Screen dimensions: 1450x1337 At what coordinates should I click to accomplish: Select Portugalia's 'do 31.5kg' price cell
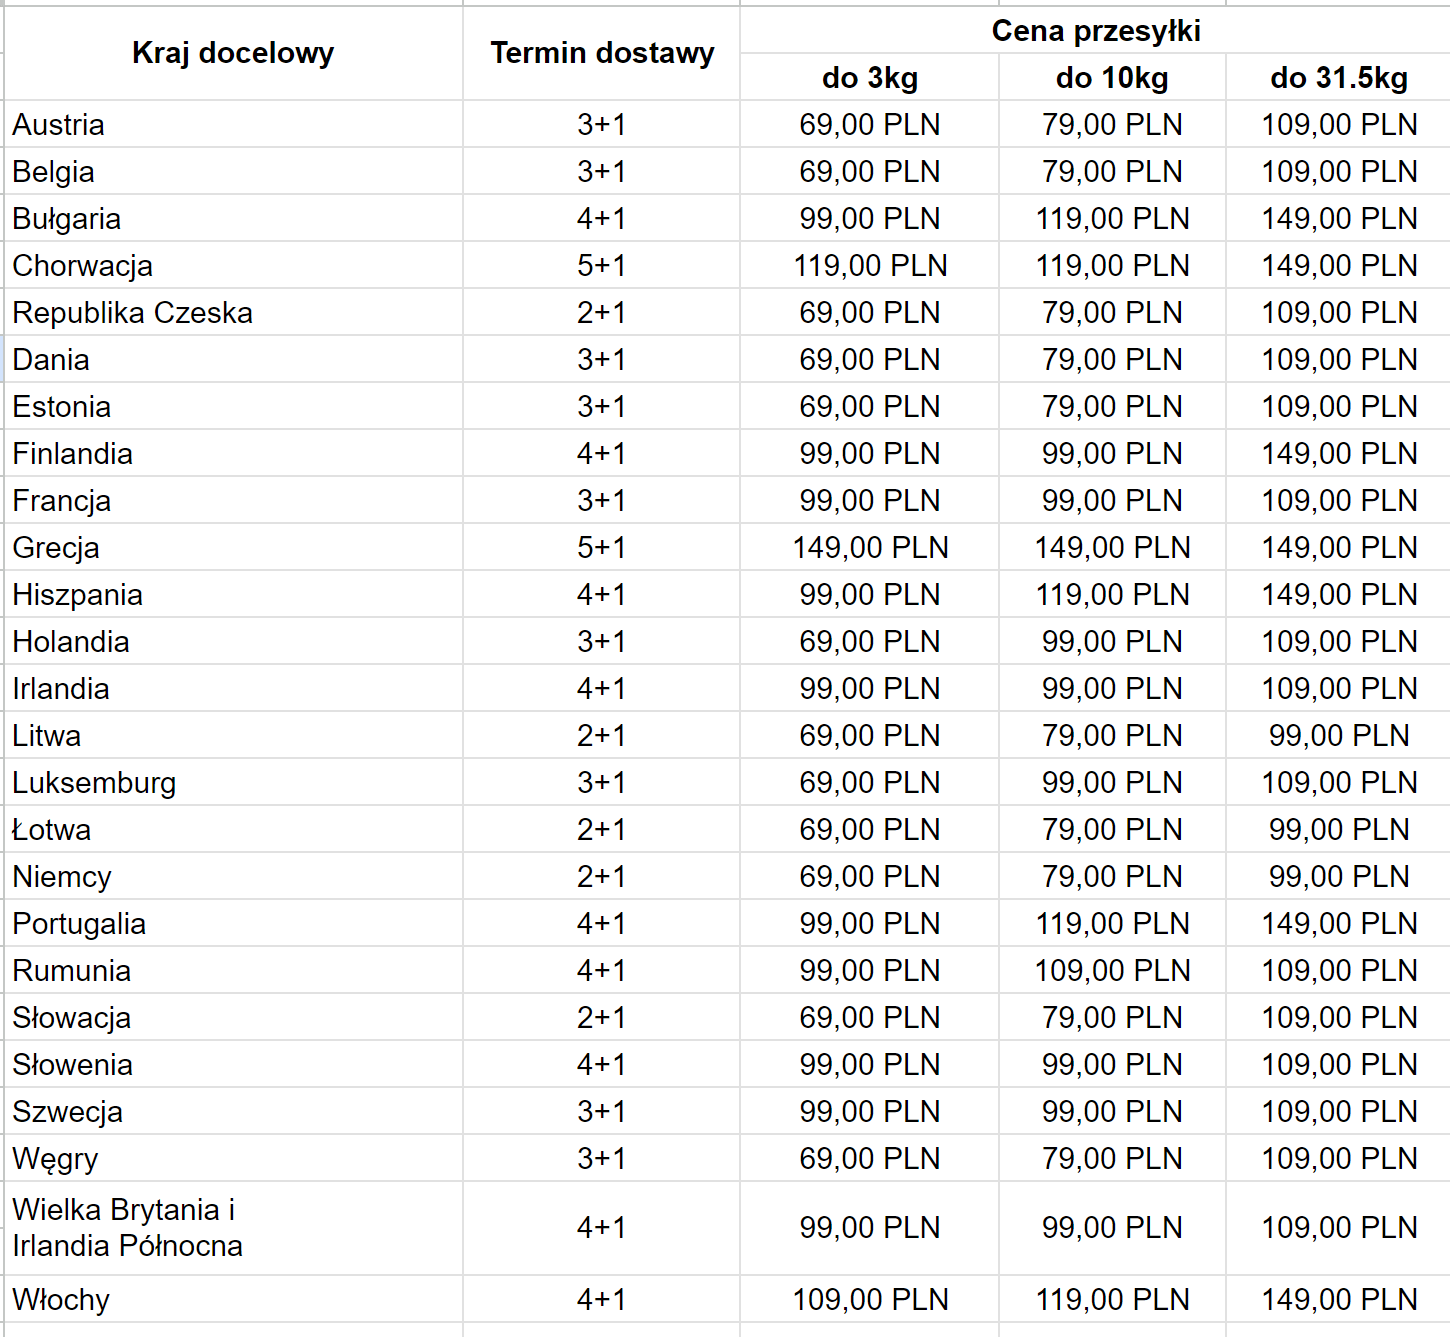coord(1339,924)
